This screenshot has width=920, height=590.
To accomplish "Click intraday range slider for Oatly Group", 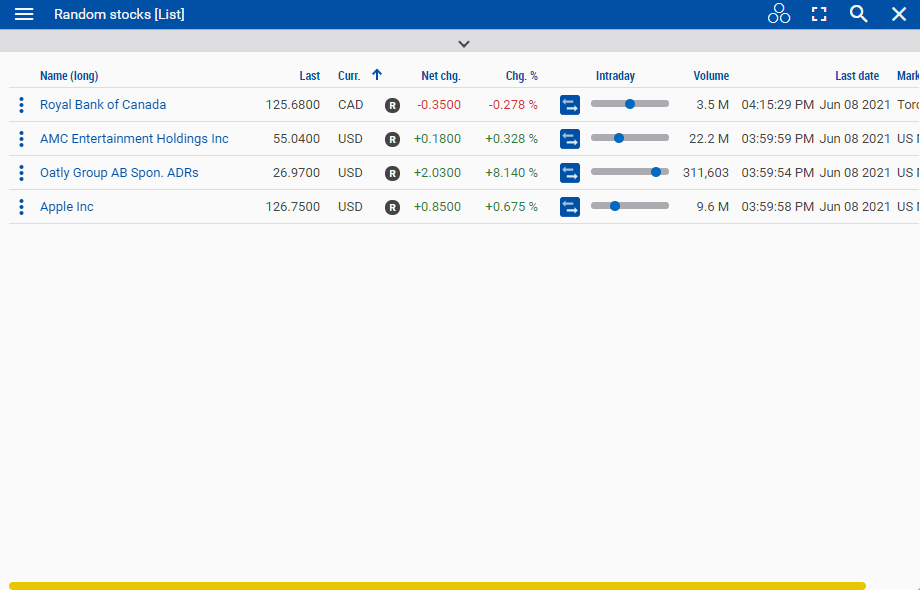I will pyautogui.click(x=630, y=172).
